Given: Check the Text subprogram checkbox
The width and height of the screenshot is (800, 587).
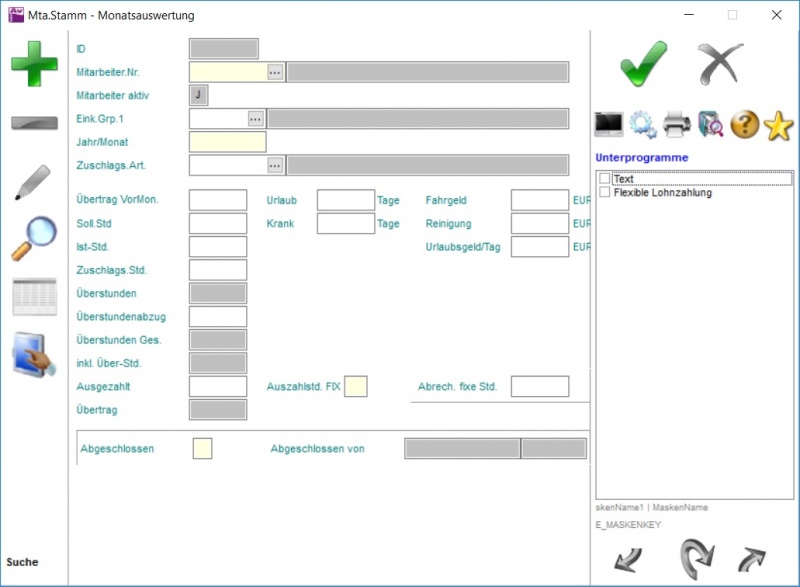Looking at the screenshot, I should click(604, 179).
